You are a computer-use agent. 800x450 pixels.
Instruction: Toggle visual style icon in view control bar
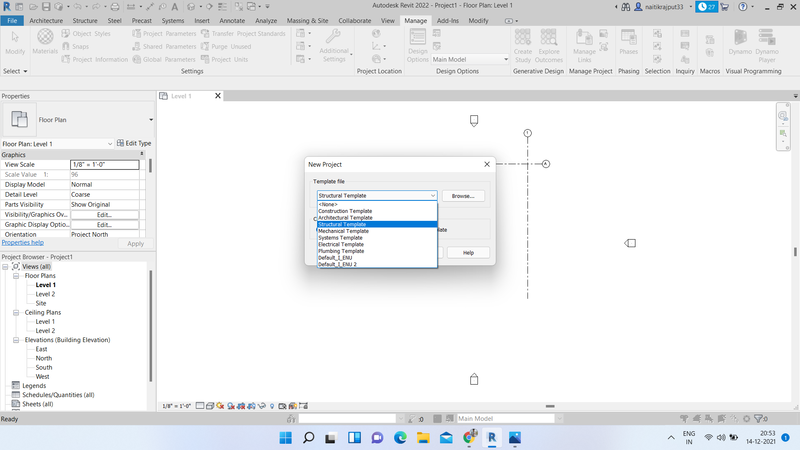coord(210,406)
